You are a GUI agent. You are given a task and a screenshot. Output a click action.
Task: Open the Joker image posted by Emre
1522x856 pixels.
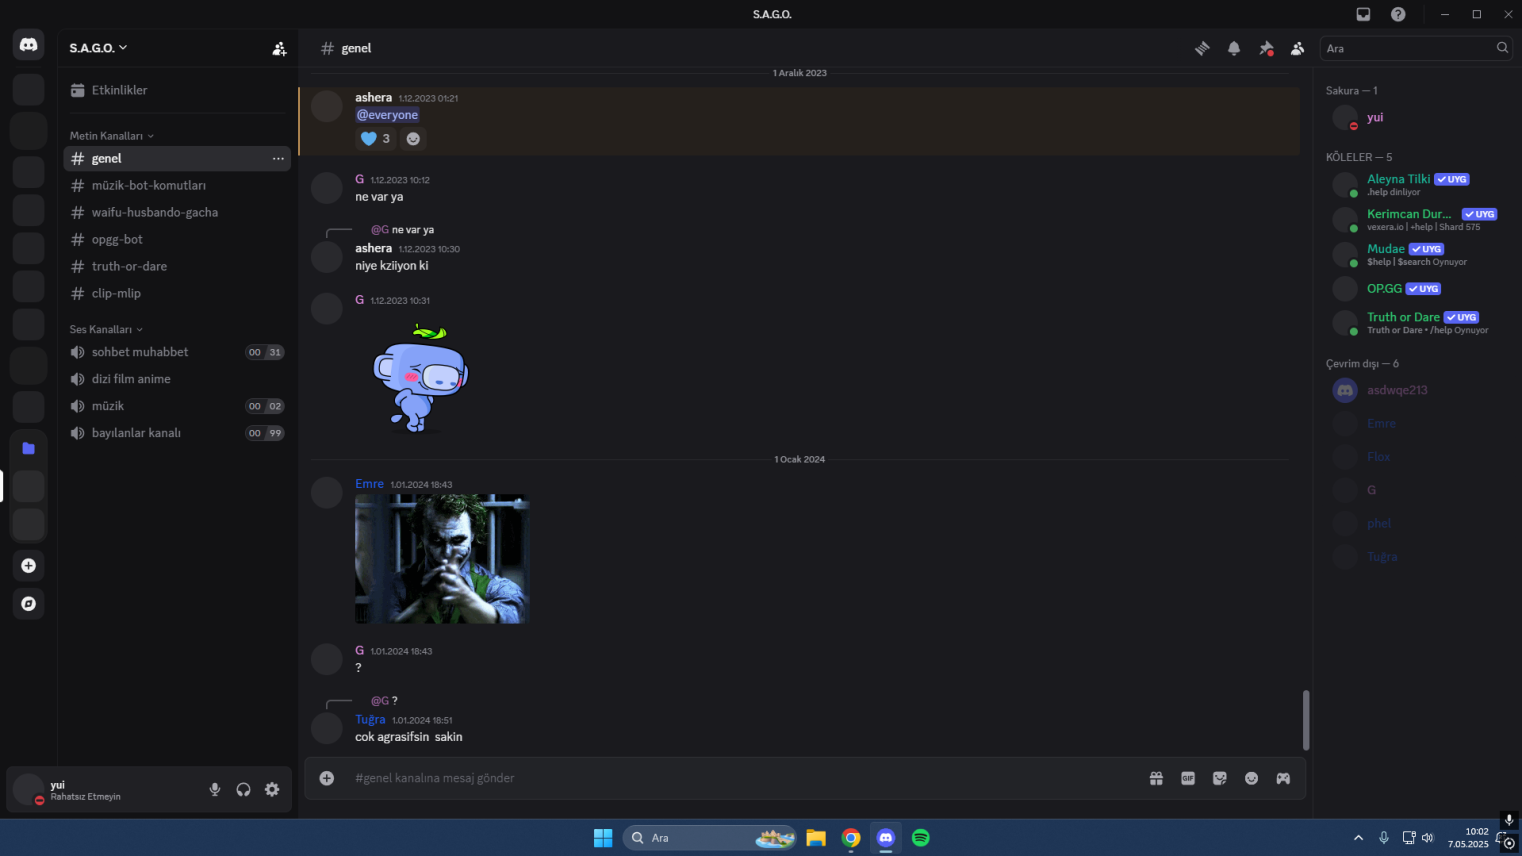441,558
